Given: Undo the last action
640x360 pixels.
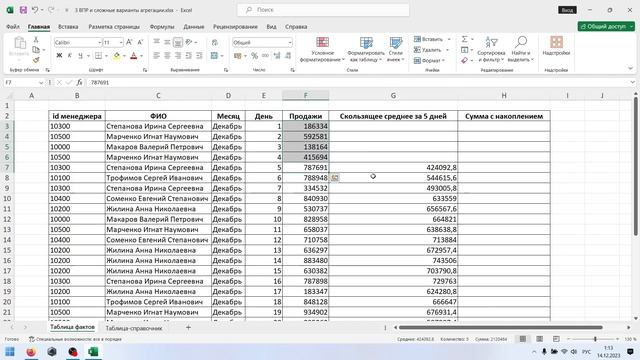Looking at the screenshot, I should (x=35, y=10).
